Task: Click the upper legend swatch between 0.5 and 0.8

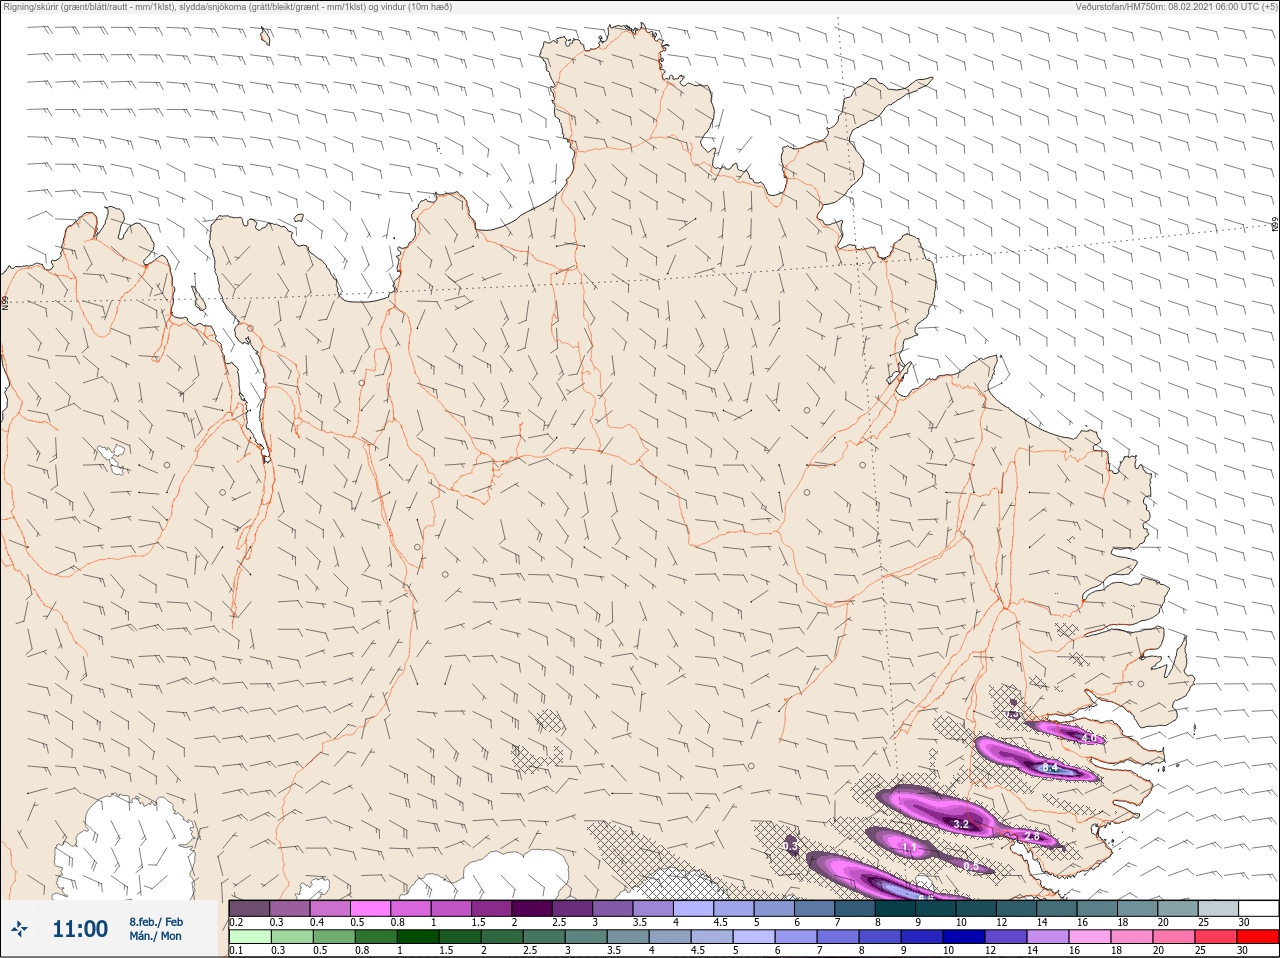Action: point(371,908)
